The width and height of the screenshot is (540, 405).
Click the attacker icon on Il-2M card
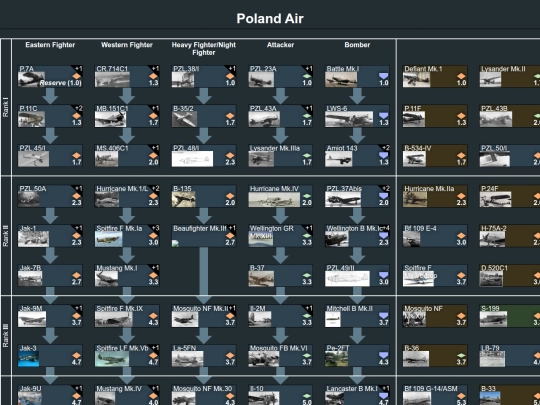click(307, 316)
